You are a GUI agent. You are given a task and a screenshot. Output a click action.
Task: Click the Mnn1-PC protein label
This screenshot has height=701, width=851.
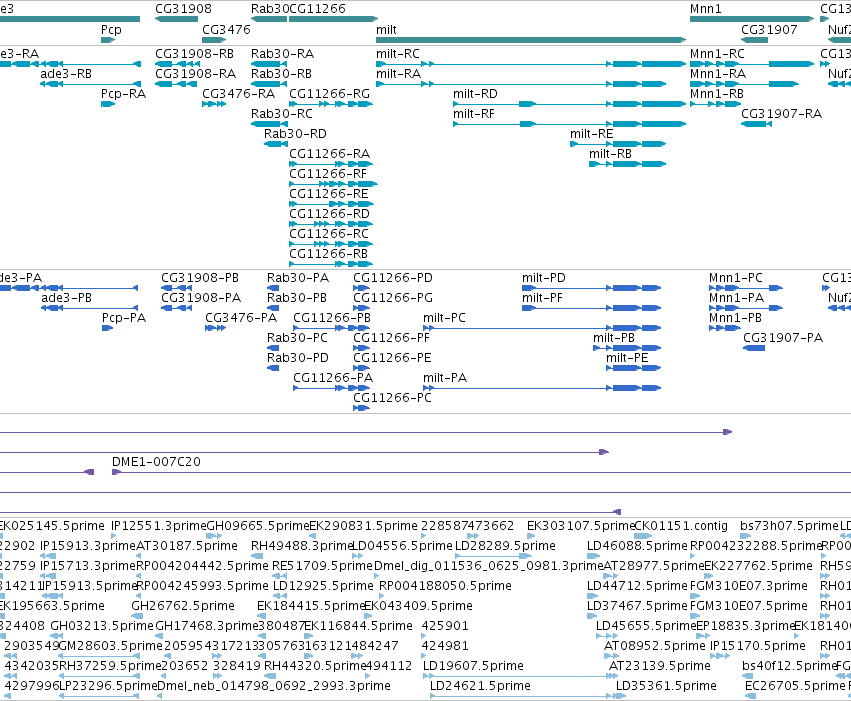point(735,278)
